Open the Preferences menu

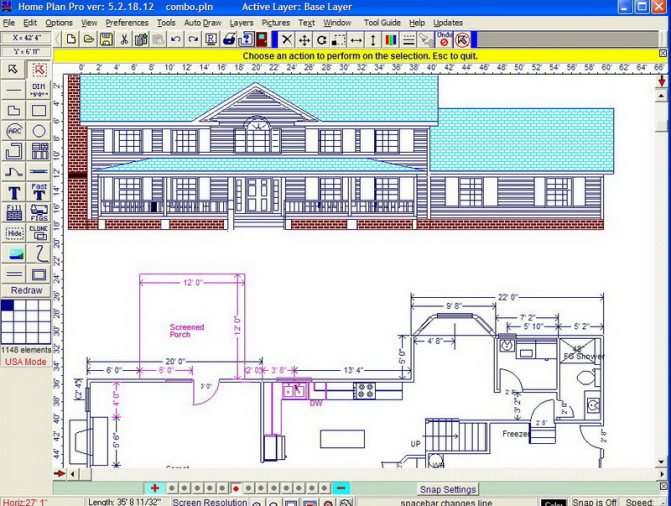[x=127, y=23]
